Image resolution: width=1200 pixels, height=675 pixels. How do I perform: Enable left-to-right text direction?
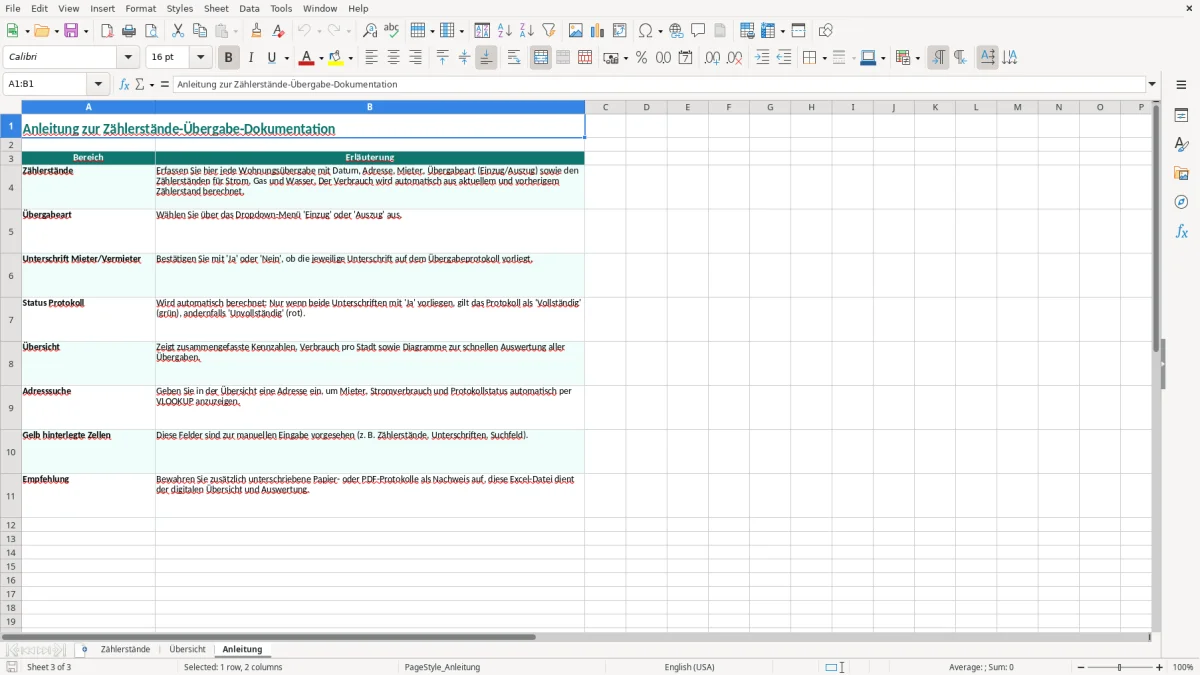point(938,58)
